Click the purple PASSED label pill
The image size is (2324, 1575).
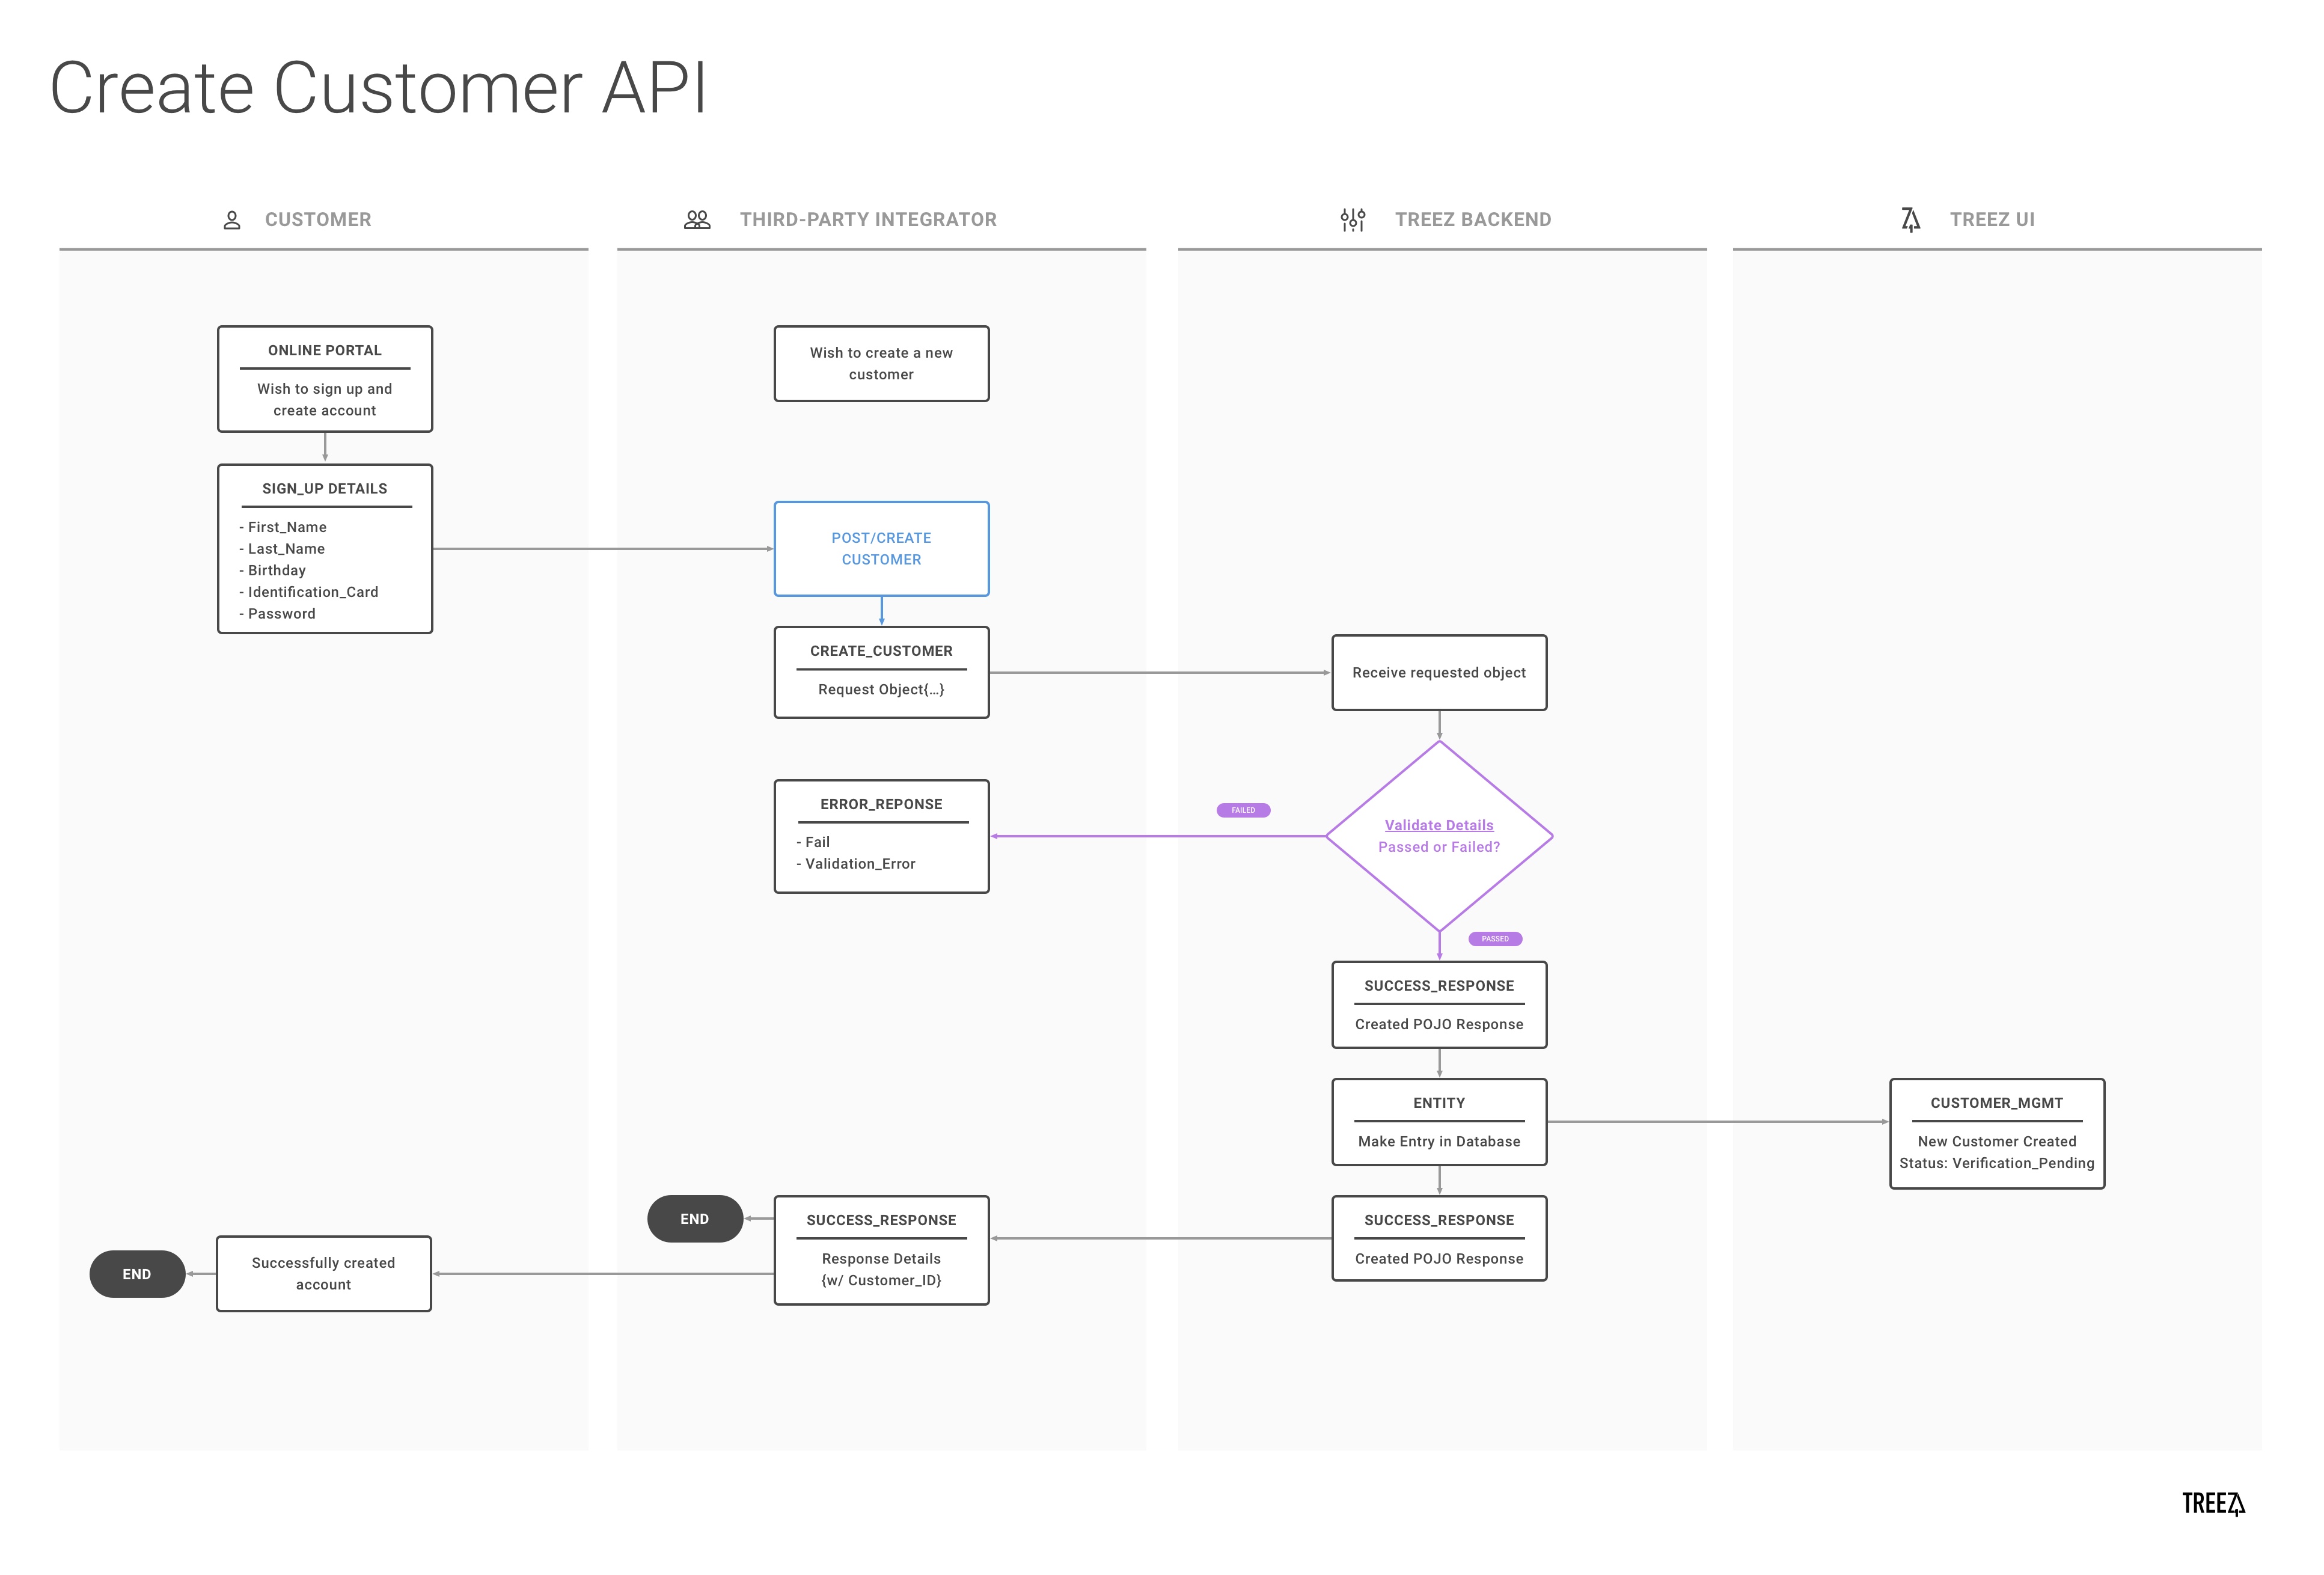[1494, 939]
